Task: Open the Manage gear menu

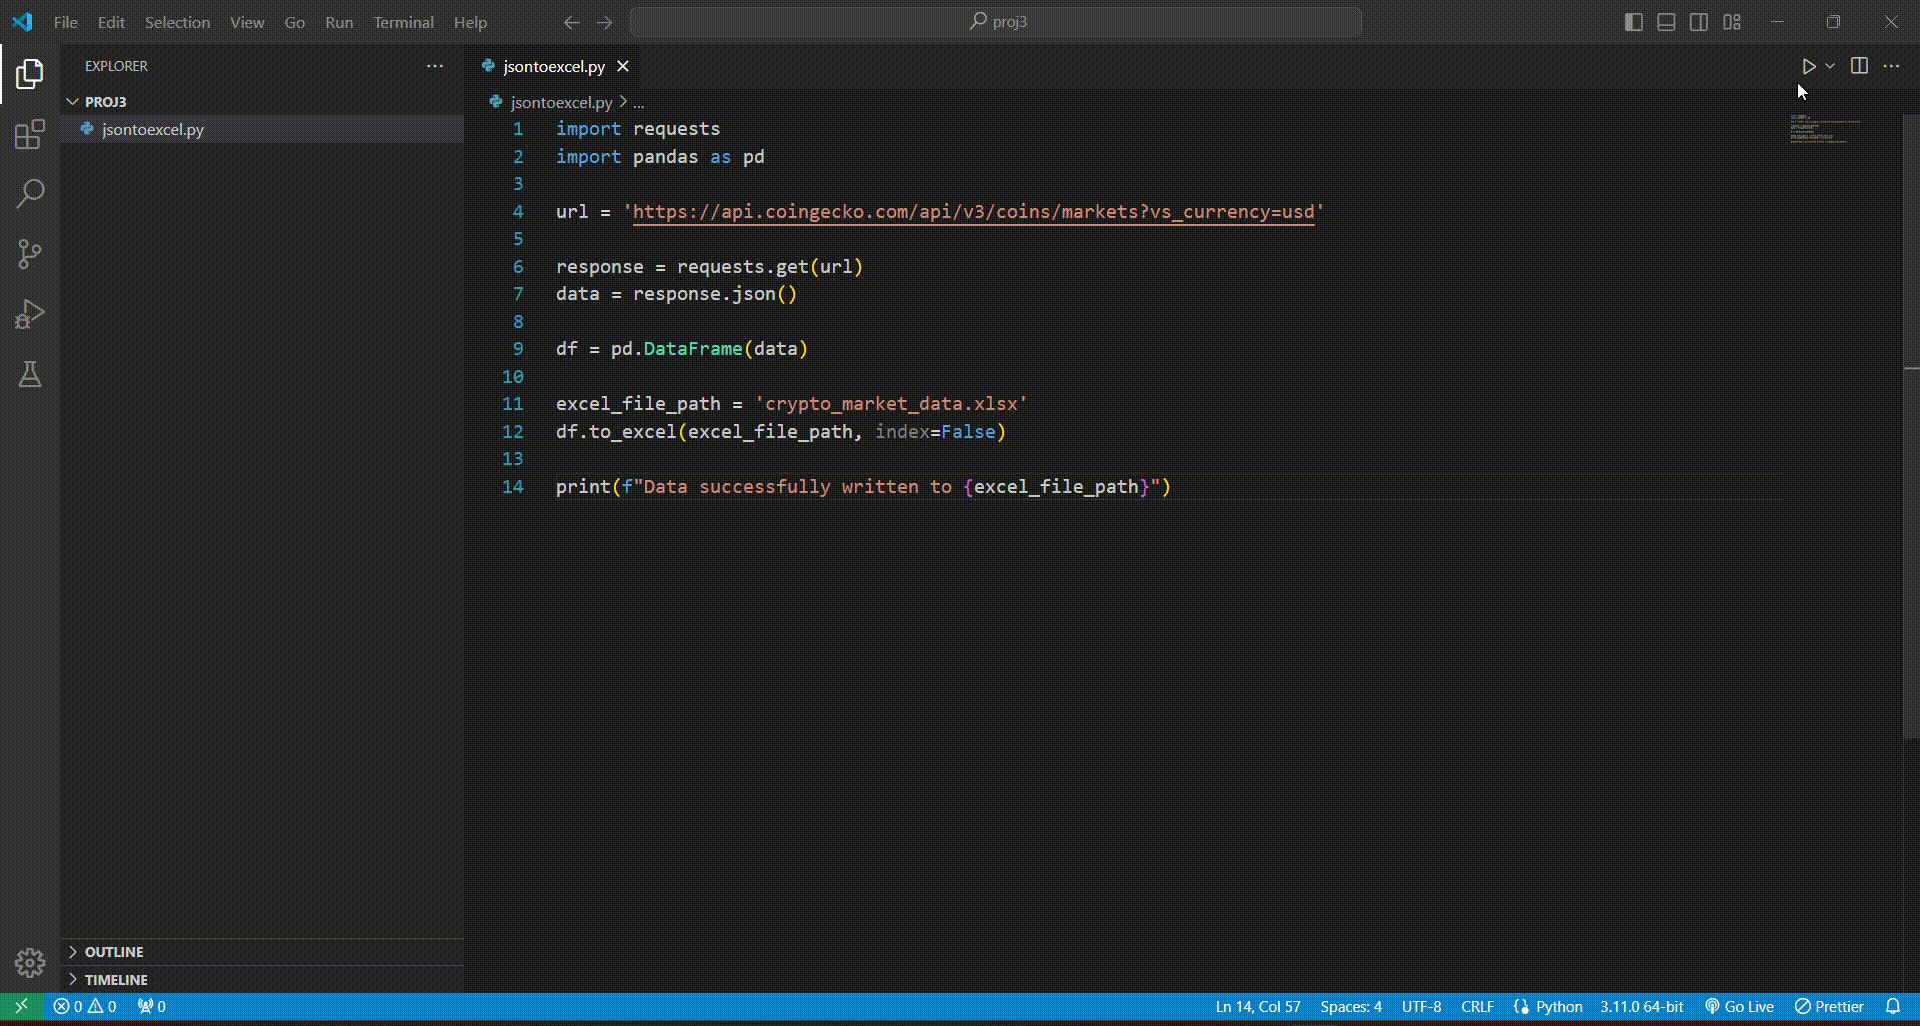Action: point(30,962)
